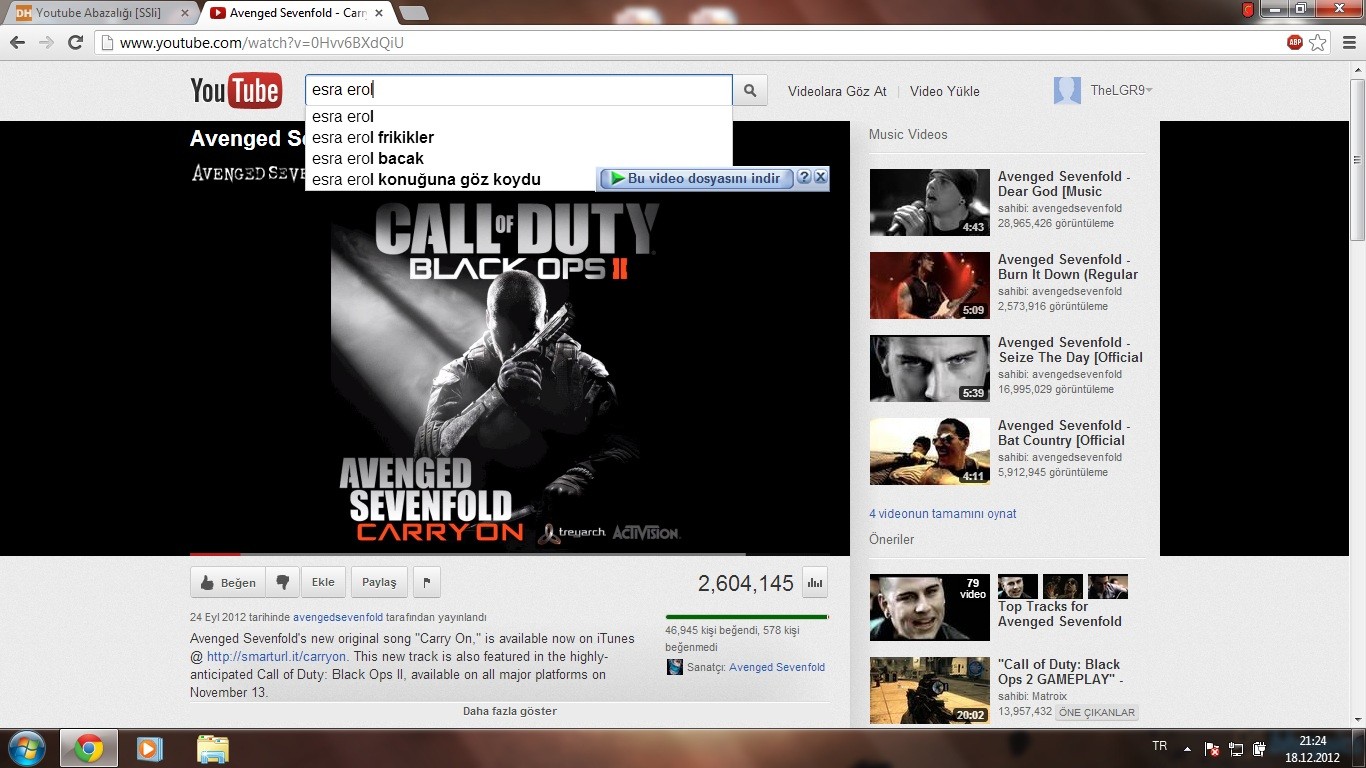Click the 'Beğen' like button
The height and width of the screenshot is (768, 1366).
click(x=228, y=582)
